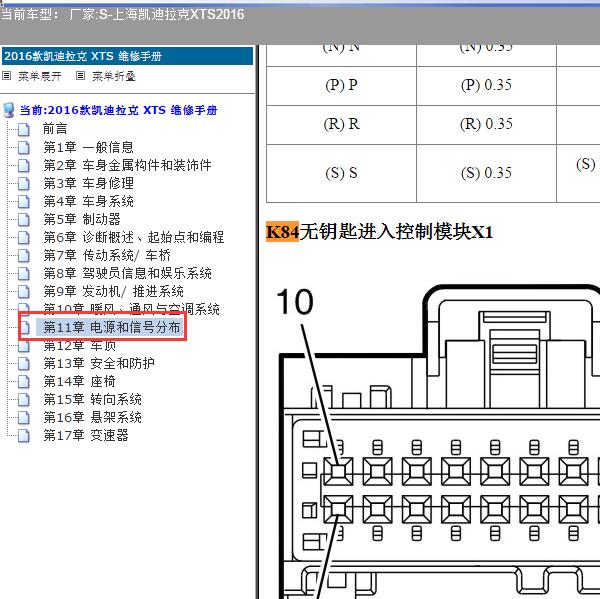
Task: Open 第8章 驾驶员信息和娱乐系统
Action: [x=127, y=273]
